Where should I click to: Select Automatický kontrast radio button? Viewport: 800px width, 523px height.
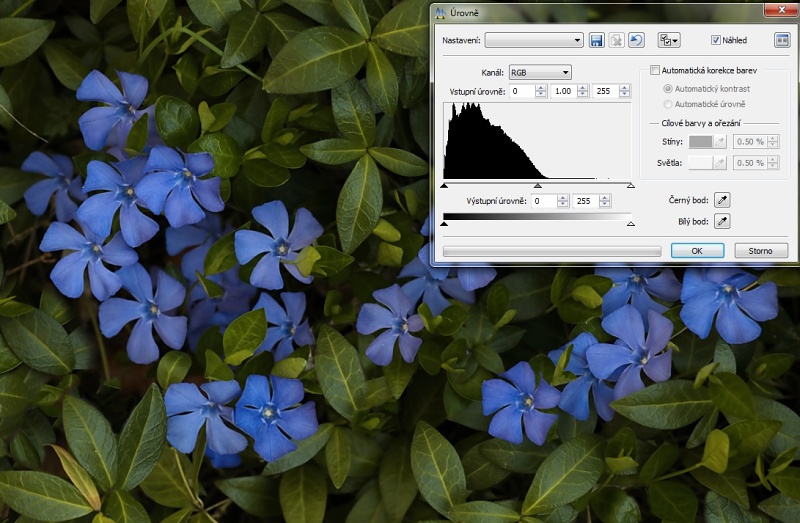pos(668,89)
